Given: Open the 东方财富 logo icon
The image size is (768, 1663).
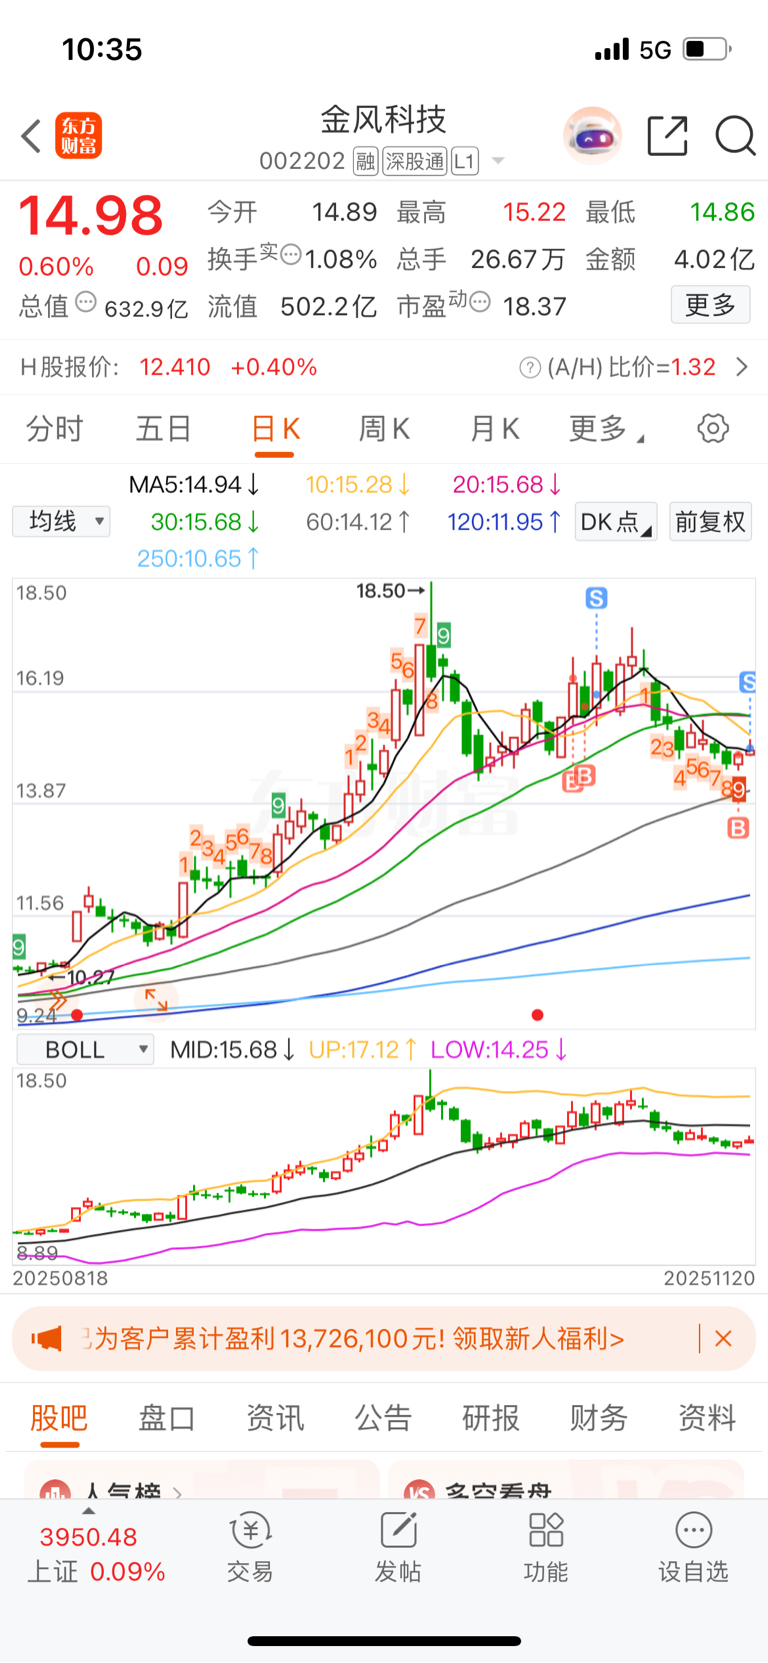Looking at the screenshot, I should 78,136.
